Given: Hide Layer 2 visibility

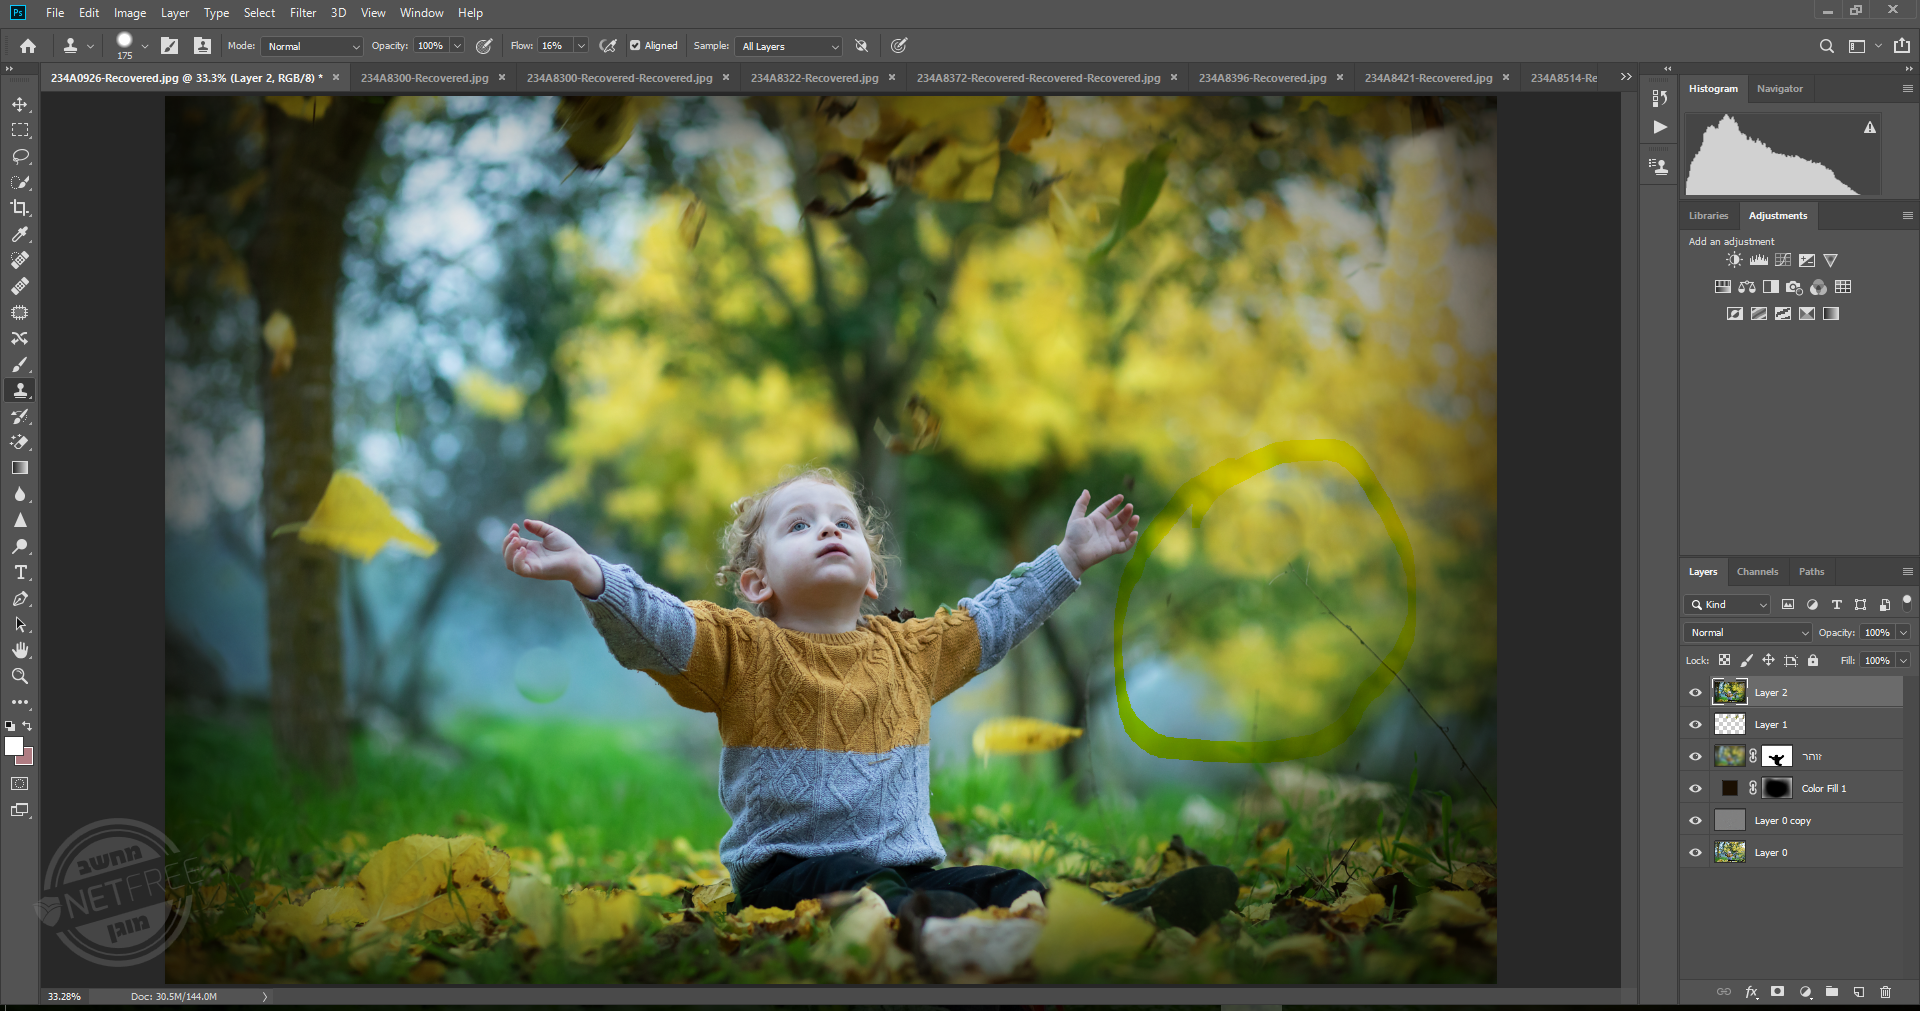Looking at the screenshot, I should (1695, 693).
